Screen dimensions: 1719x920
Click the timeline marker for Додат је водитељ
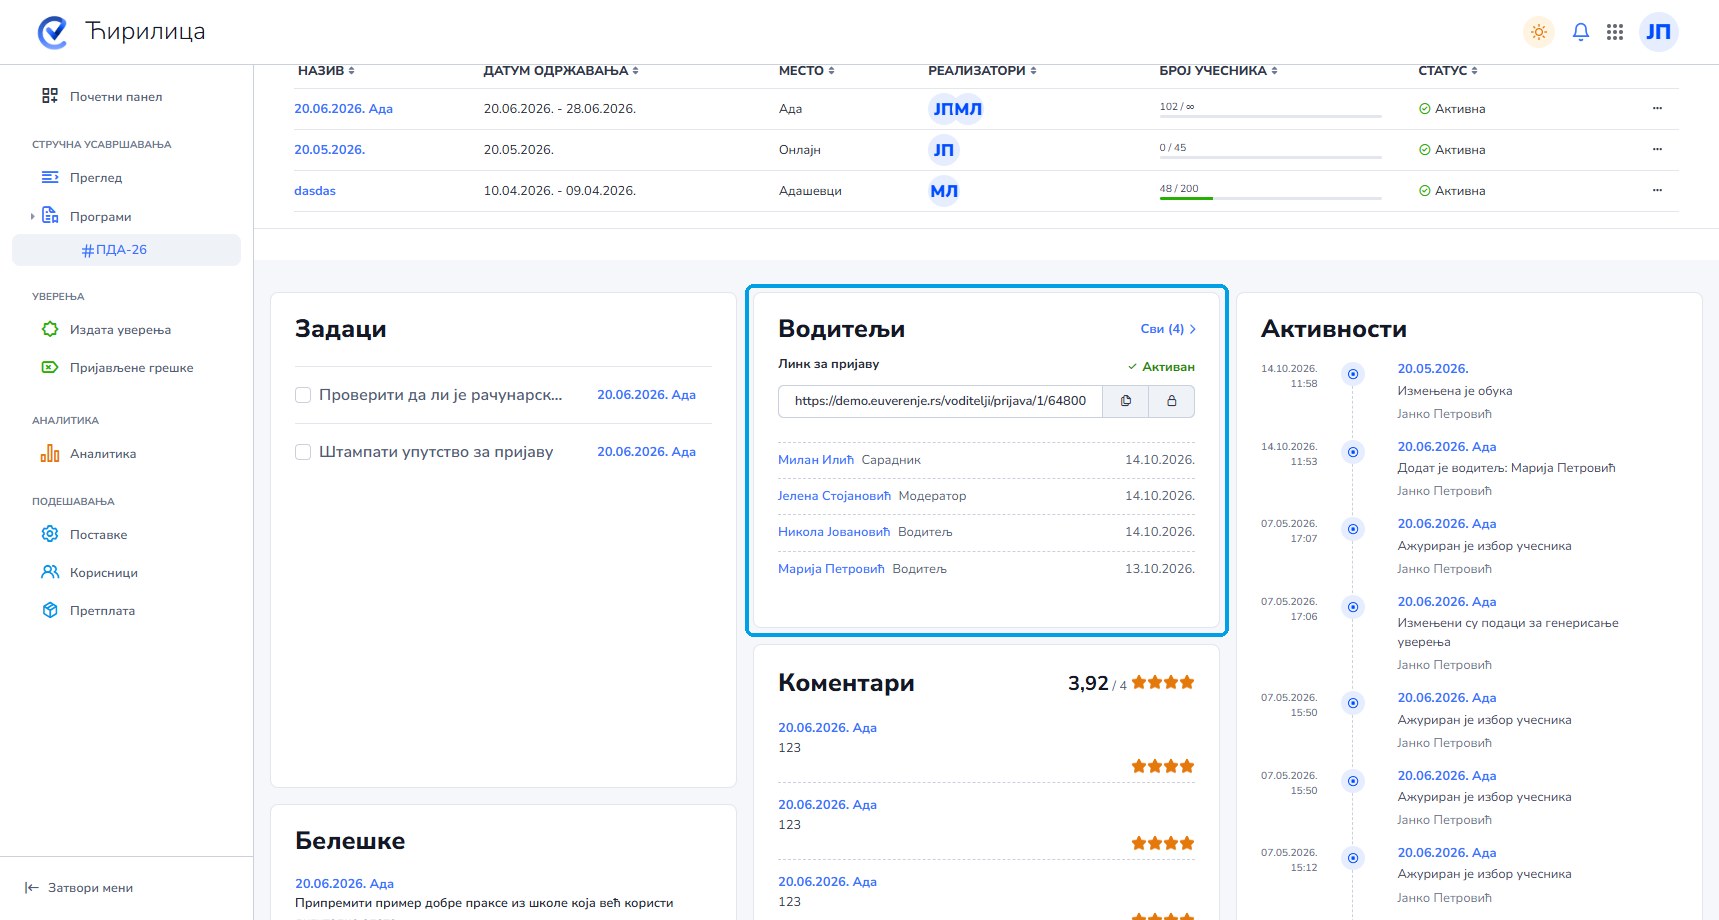(x=1353, y=452)
